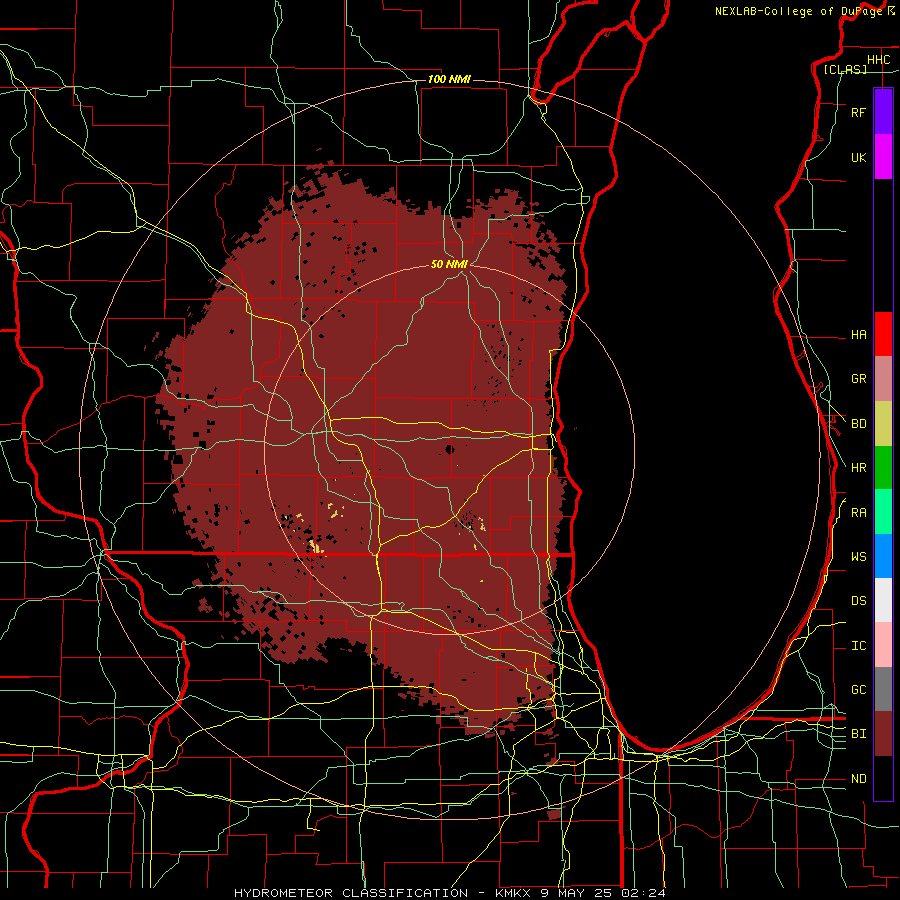This screenshot has width=900, height=900.
Task: Click the BI dark red legend swatch
Action: (x=883, y=734)
